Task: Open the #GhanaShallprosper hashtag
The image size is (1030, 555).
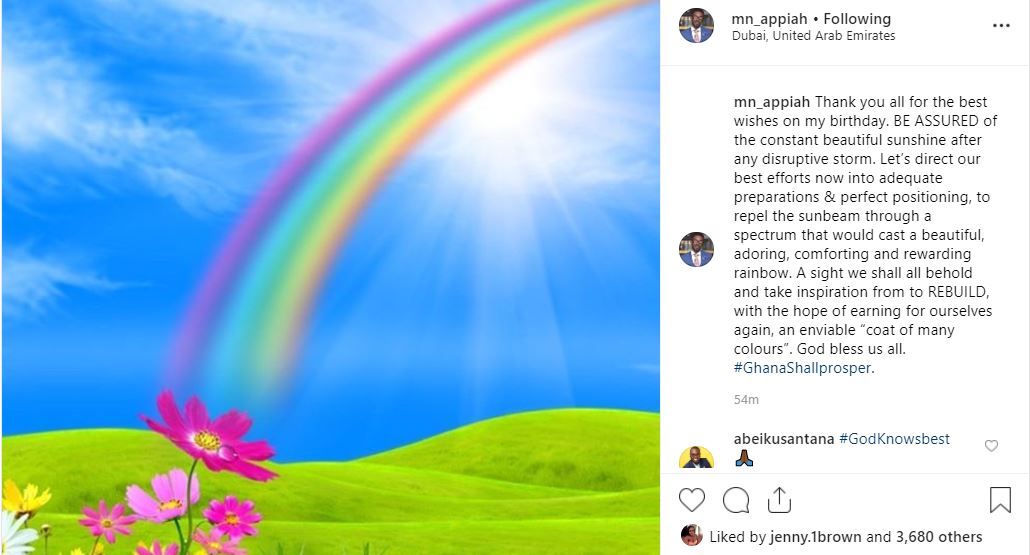Action: point(802,368)
